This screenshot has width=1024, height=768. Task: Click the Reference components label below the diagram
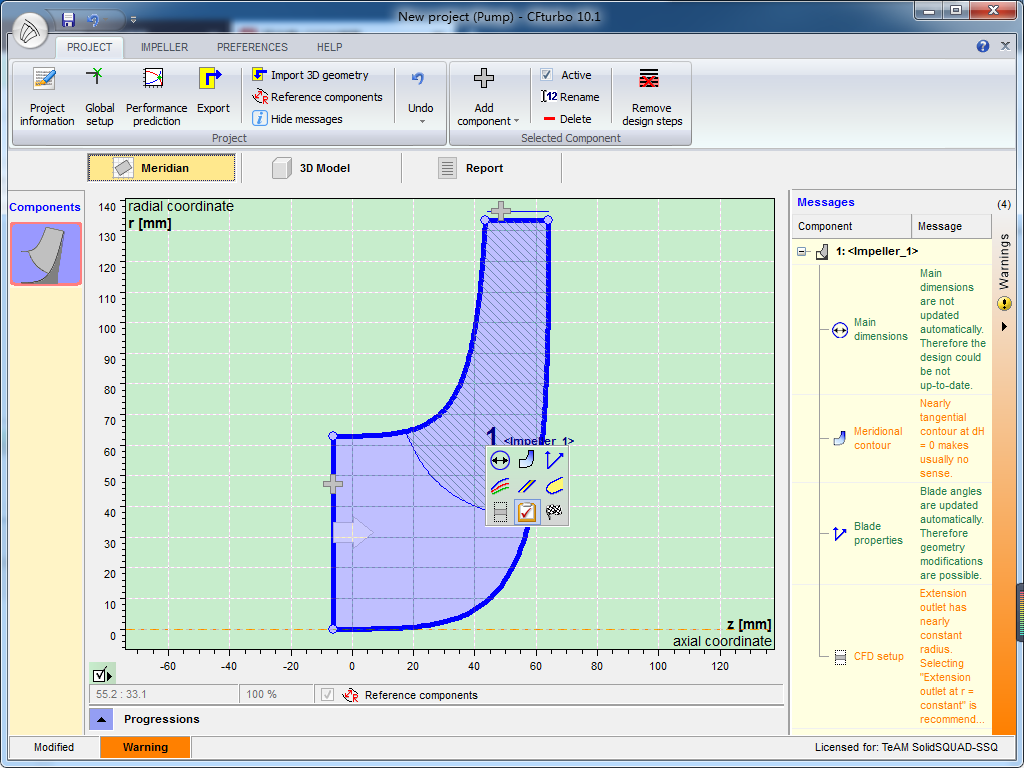[x=421, y=695]
